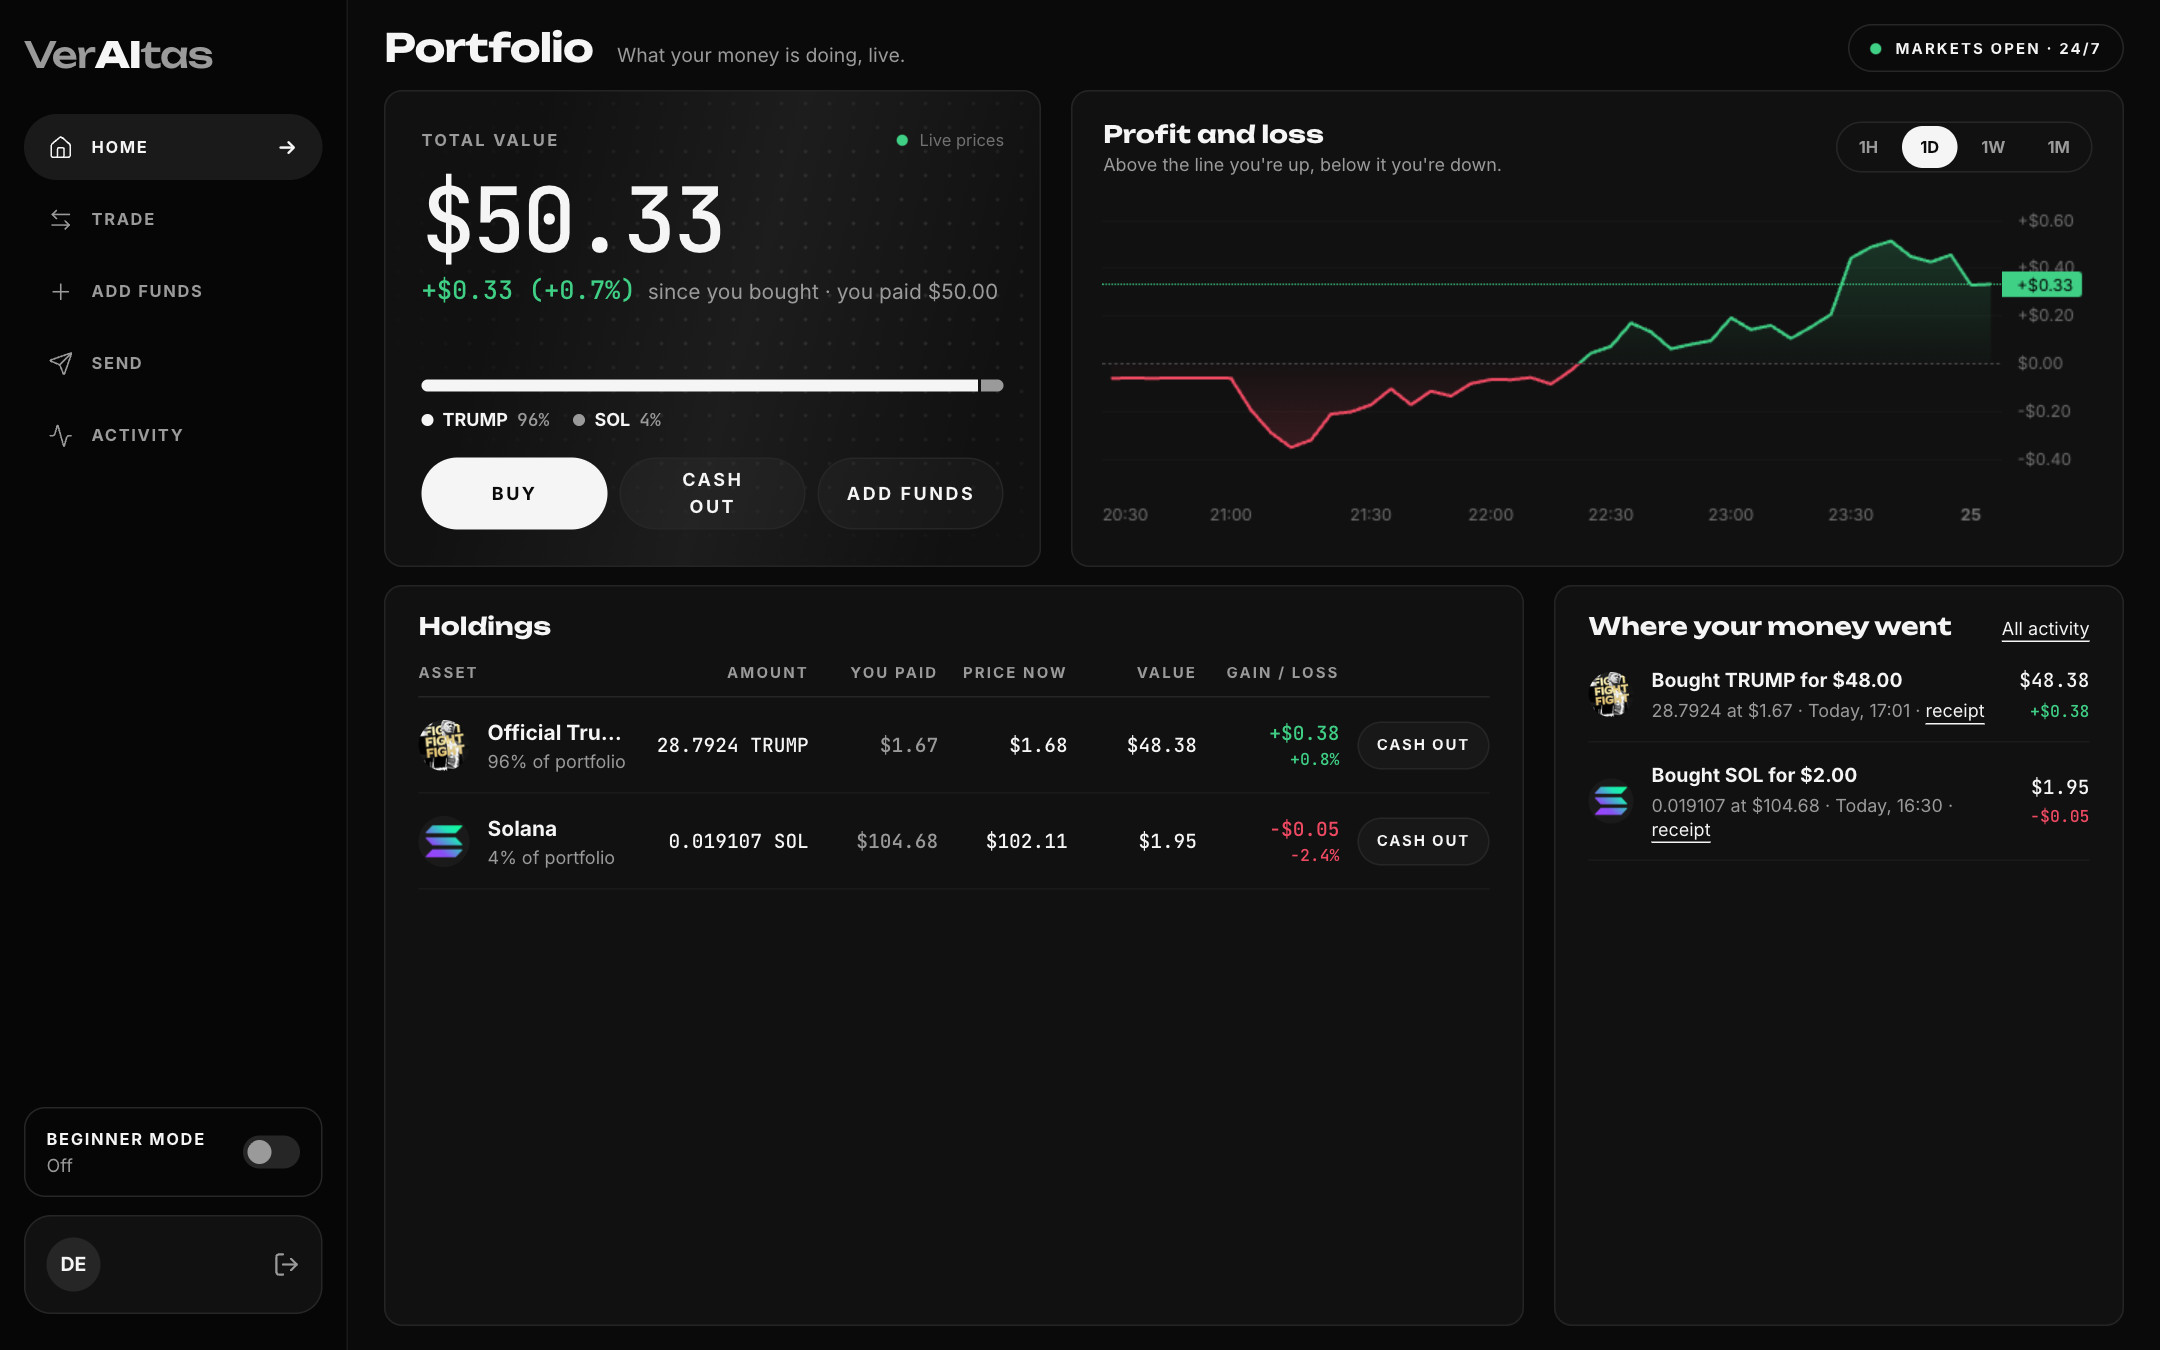Click the 0.019107 SOL amount cell
The image size is (2160, 1350).
[738, 841]
